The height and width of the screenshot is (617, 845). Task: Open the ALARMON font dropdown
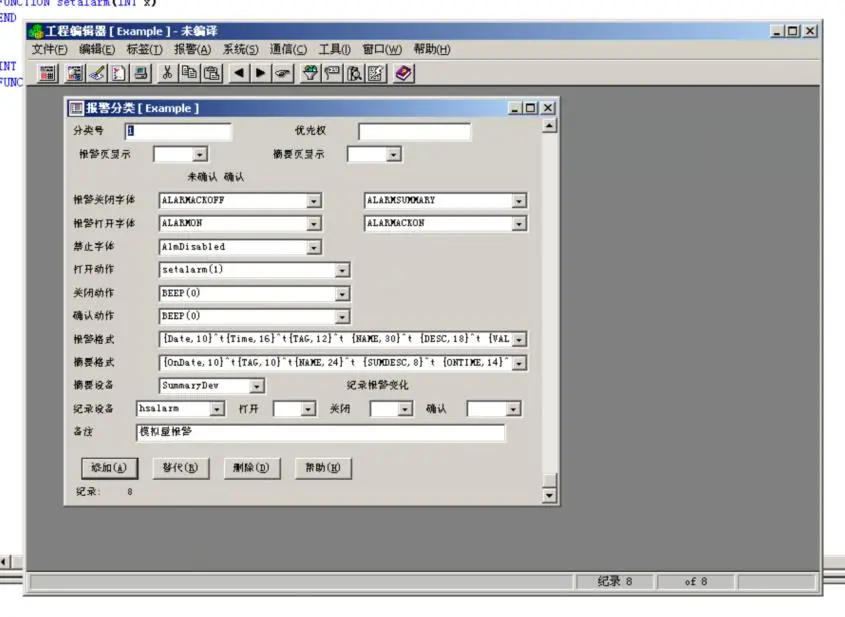pos(313,223)
